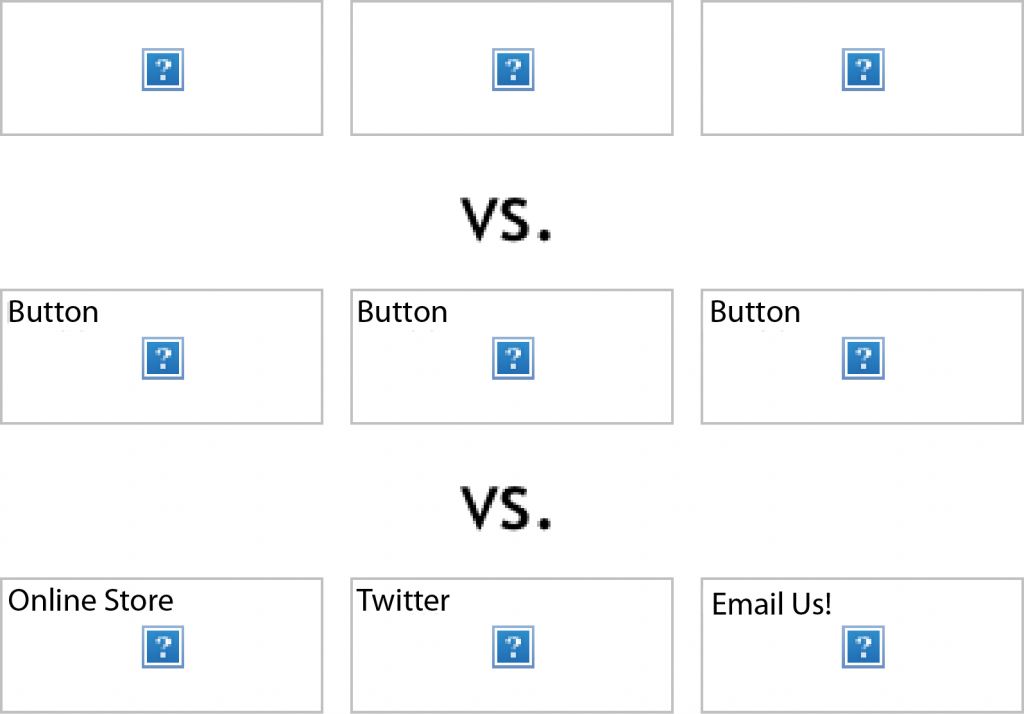Click the question mark icon in top-right unlabeled box
Viewport: 1024px width, 714px height.
tap(863, 69)
